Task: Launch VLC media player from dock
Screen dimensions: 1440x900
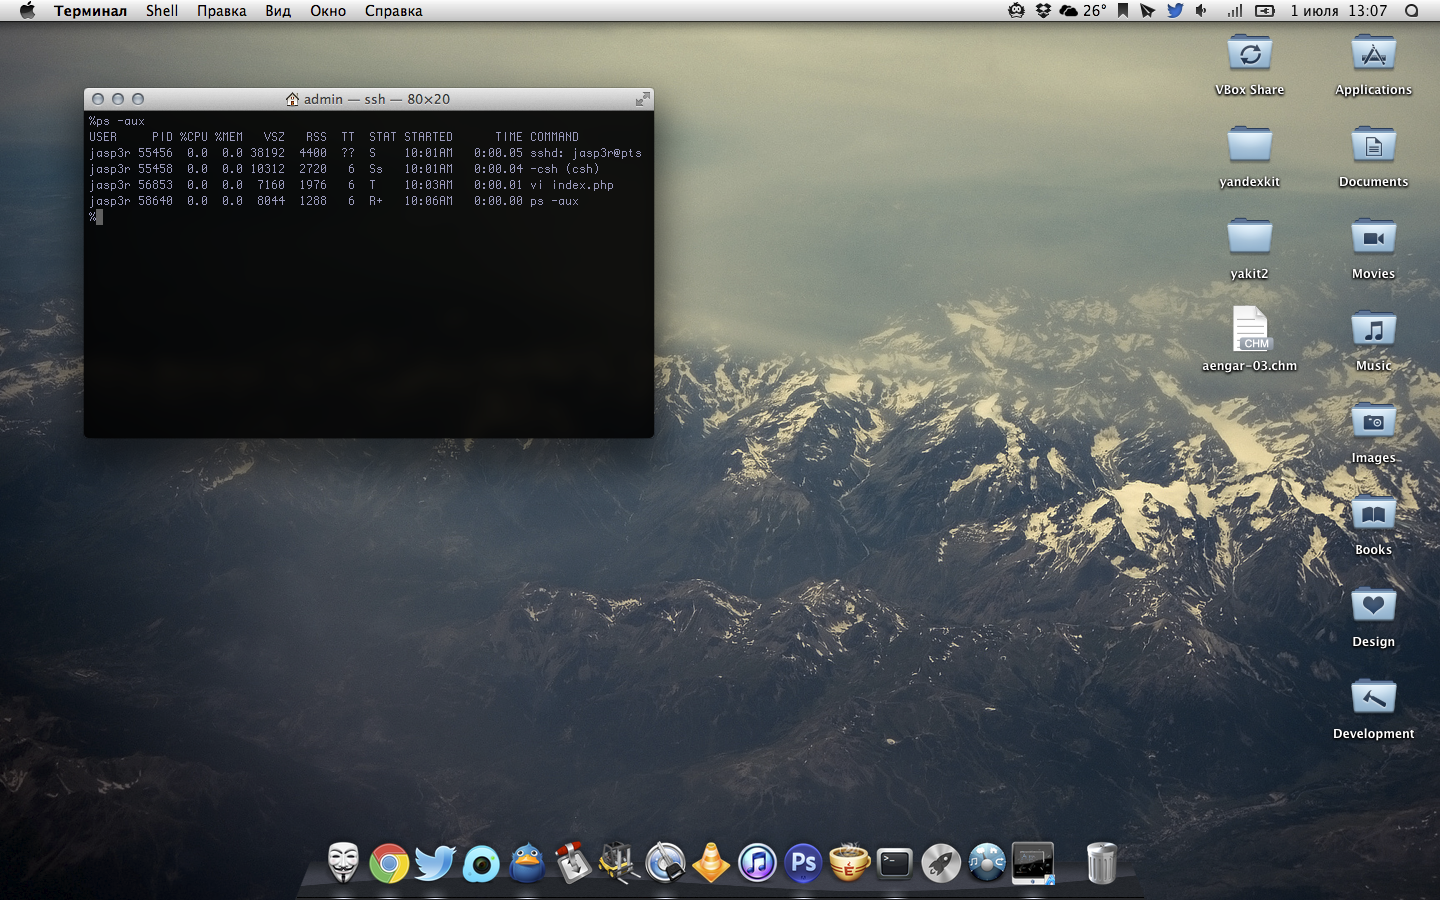Action: pos(711,863)
